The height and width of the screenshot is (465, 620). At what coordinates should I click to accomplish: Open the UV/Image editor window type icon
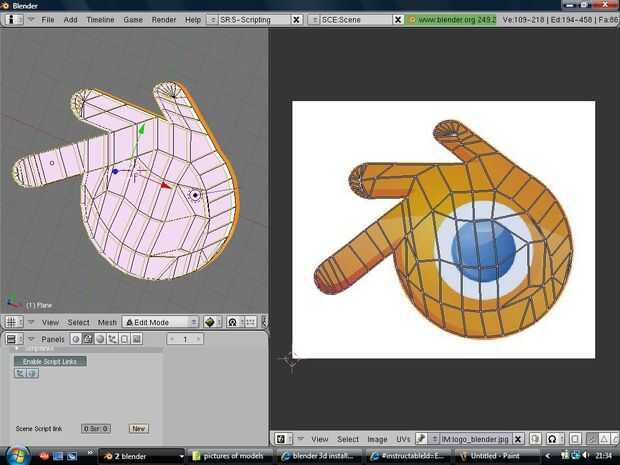281,439
